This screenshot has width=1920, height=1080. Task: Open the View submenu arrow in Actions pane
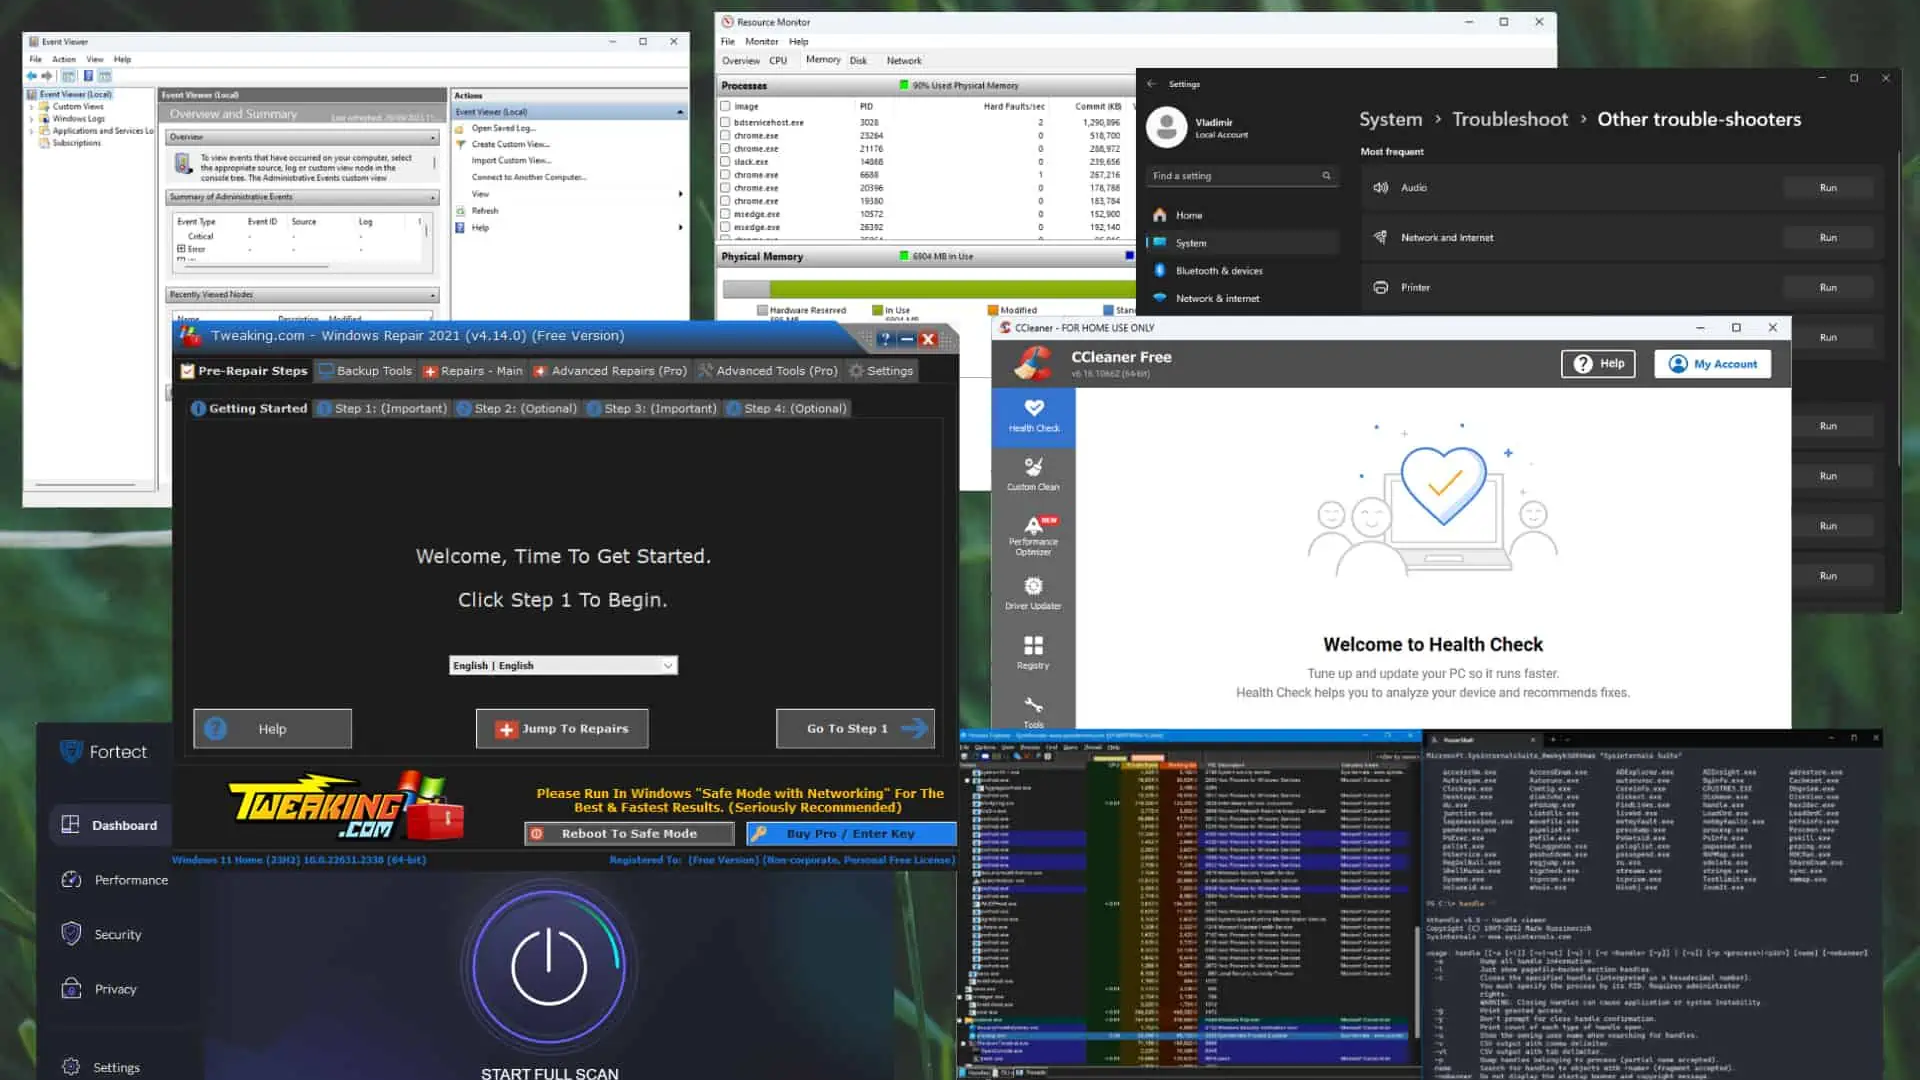click(681, 194)
